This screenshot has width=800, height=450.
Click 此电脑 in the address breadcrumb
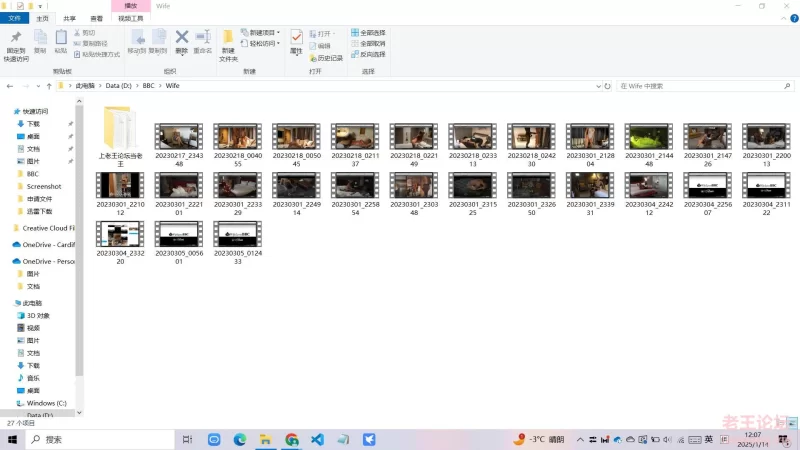pos(85,86)
